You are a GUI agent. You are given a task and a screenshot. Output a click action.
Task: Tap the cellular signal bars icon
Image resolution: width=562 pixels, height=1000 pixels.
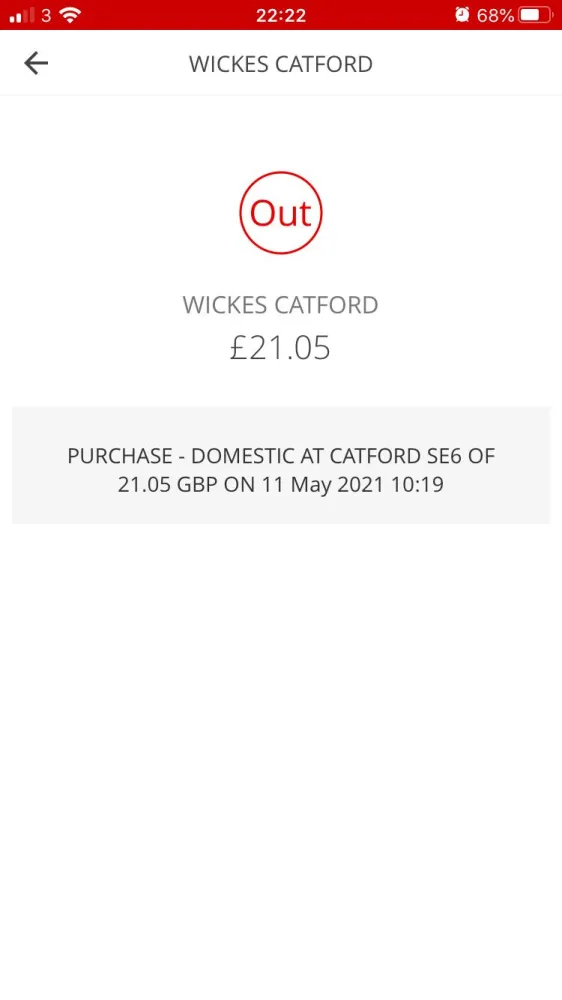pos(22,15)
